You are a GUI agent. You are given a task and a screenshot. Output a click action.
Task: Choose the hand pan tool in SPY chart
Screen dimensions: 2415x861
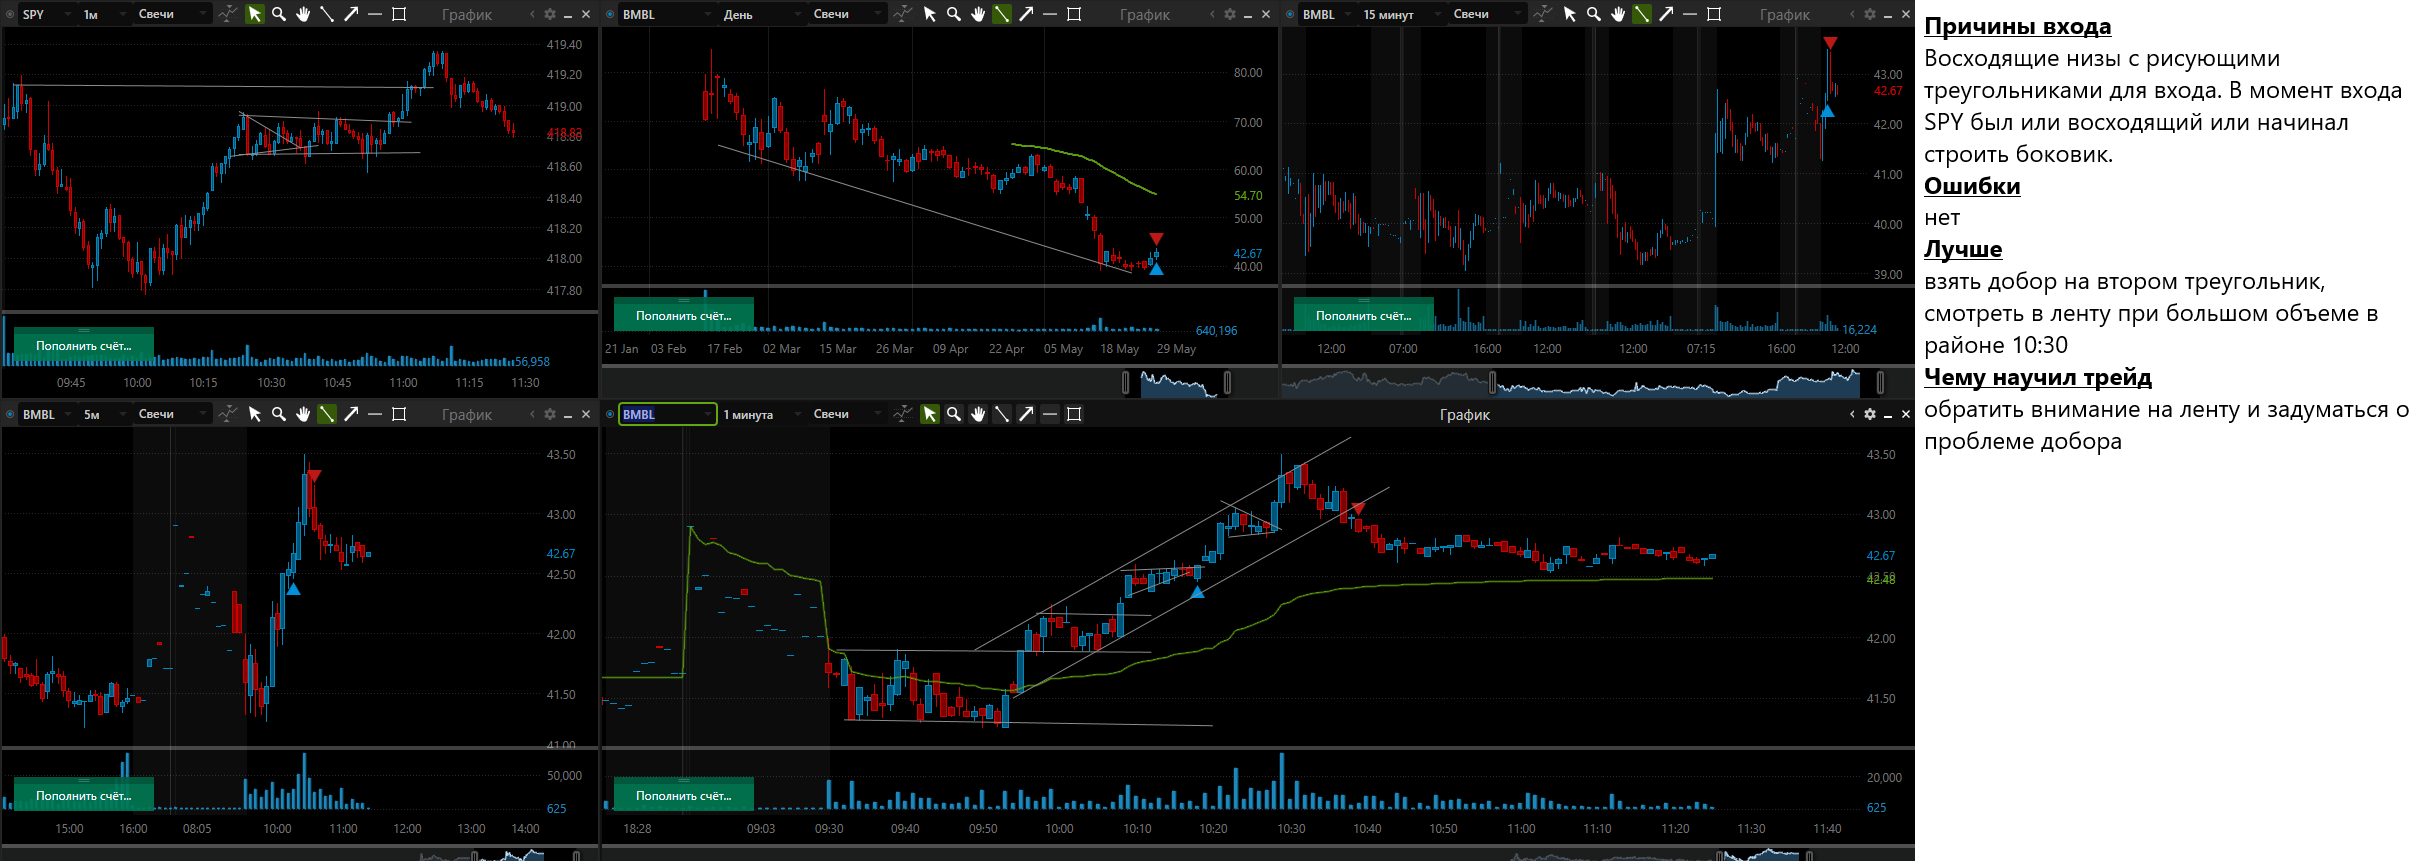point(303,14)
